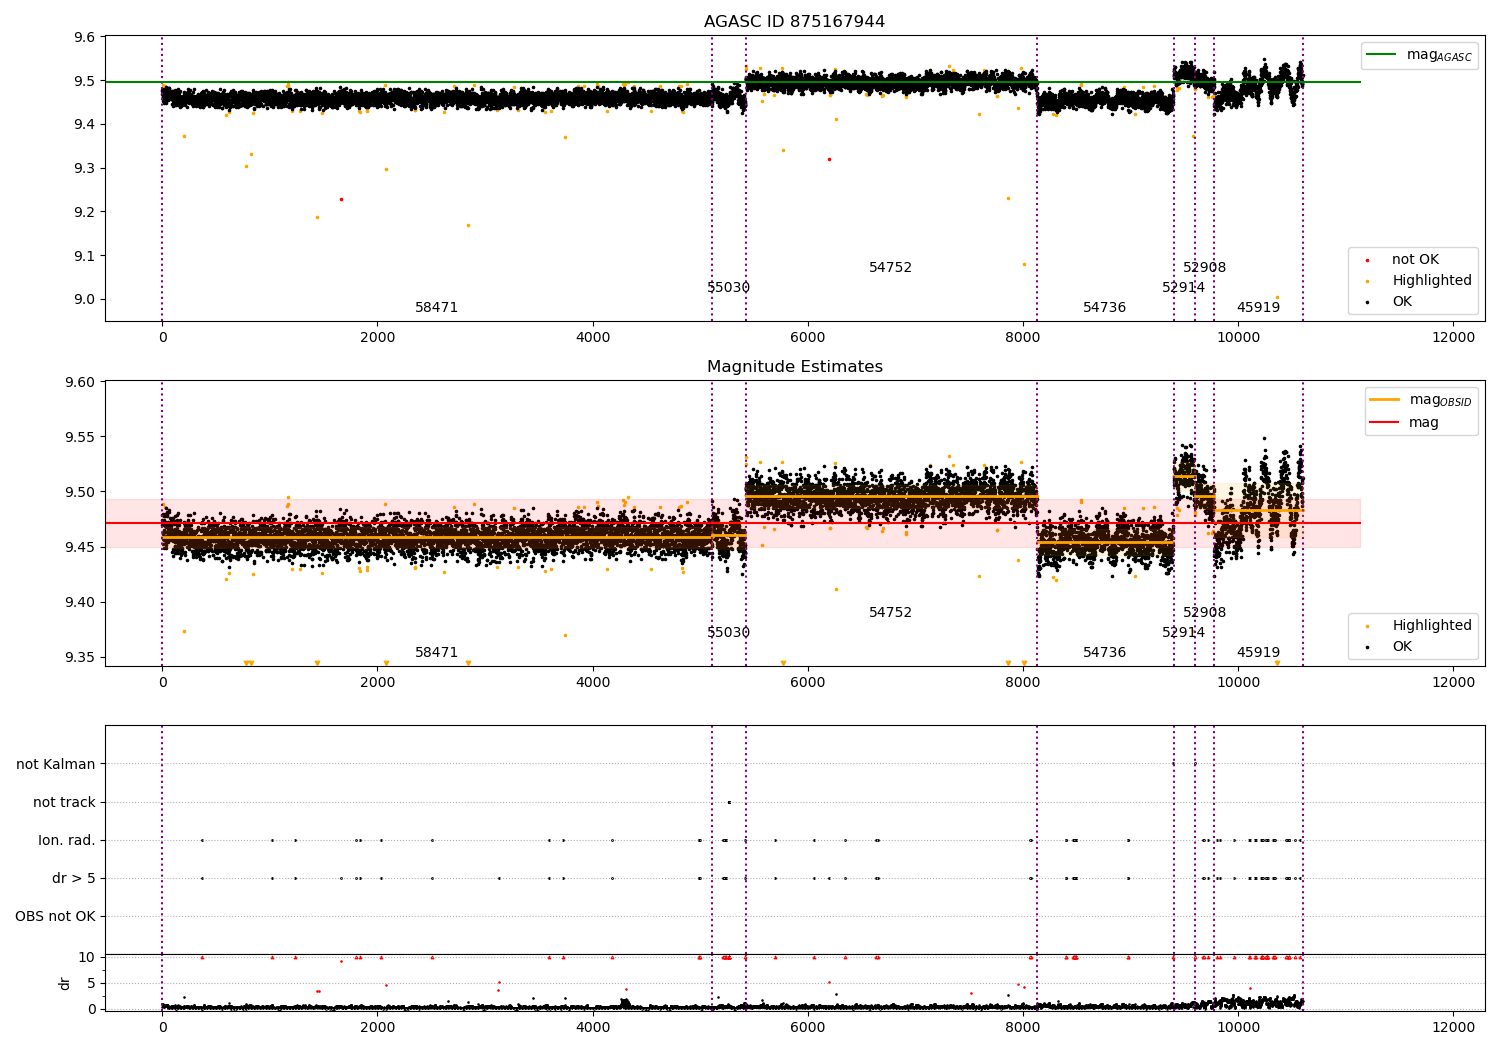Click the title 'AGASC ID 875167944'

794,22
